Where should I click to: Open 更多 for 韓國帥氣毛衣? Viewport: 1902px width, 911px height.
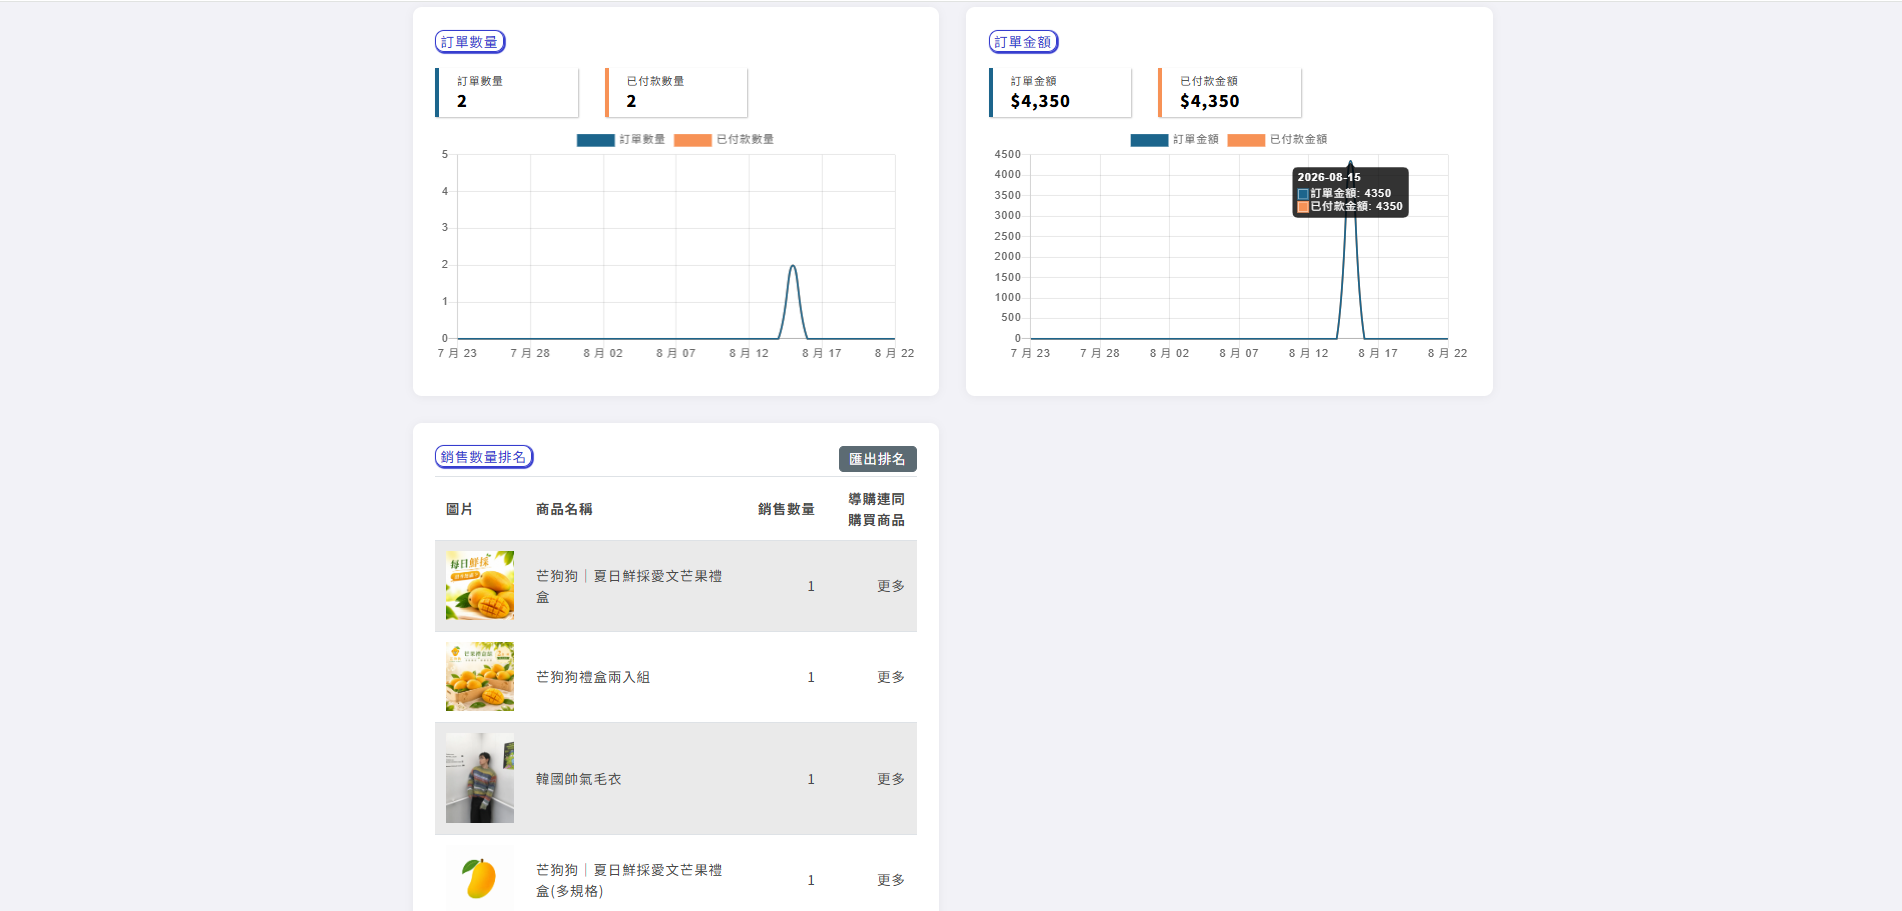[x=890, y=779]
